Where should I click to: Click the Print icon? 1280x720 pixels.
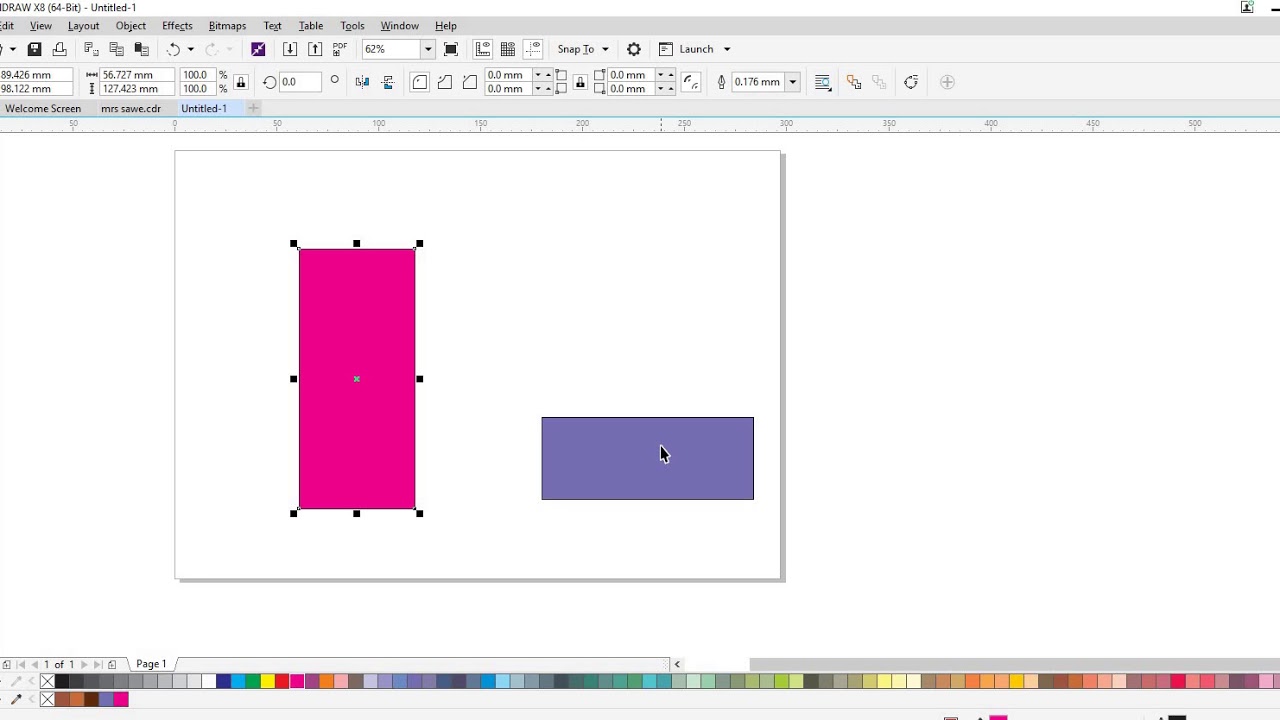(x=59, y=49)
